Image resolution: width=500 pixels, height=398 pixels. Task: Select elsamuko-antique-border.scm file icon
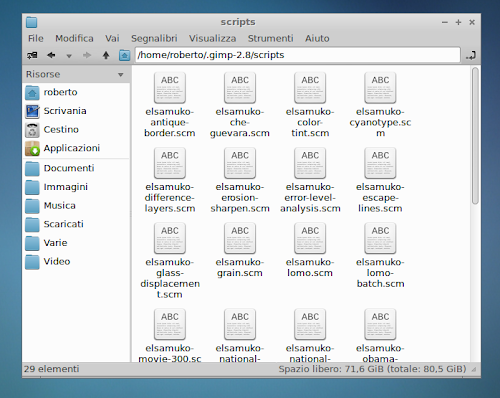(170, 88)
